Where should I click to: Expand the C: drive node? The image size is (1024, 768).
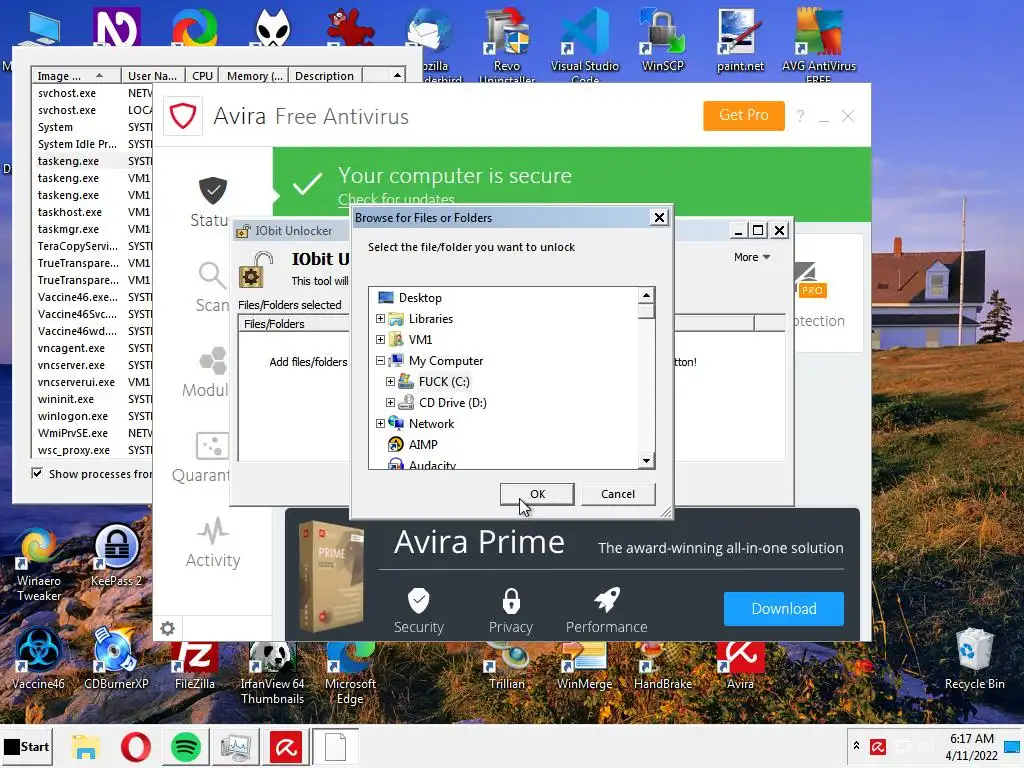coord(390,381)
